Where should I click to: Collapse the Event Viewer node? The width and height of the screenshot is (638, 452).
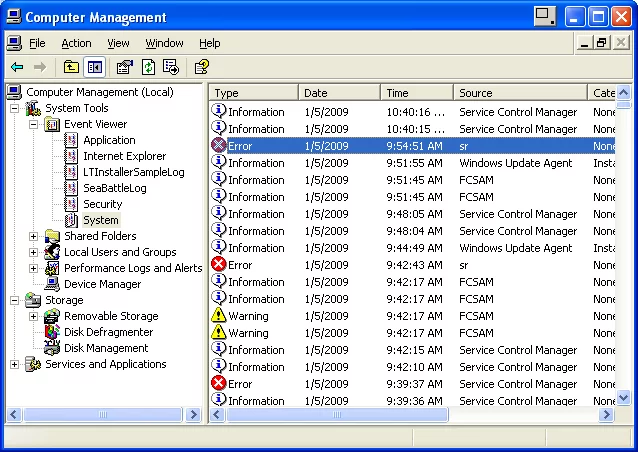tap(33, 125)
